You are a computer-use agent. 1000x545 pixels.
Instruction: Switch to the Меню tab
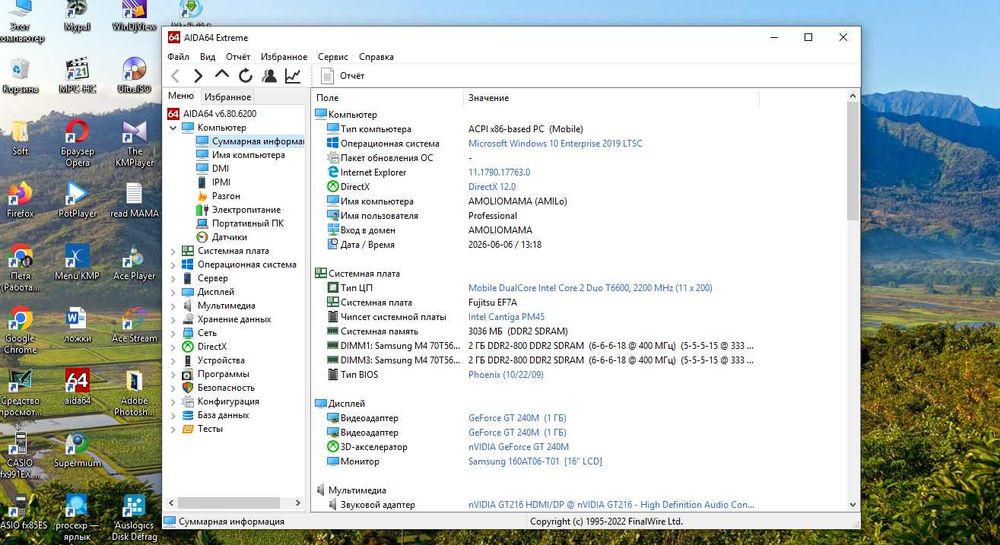click(x=181, y=96)
